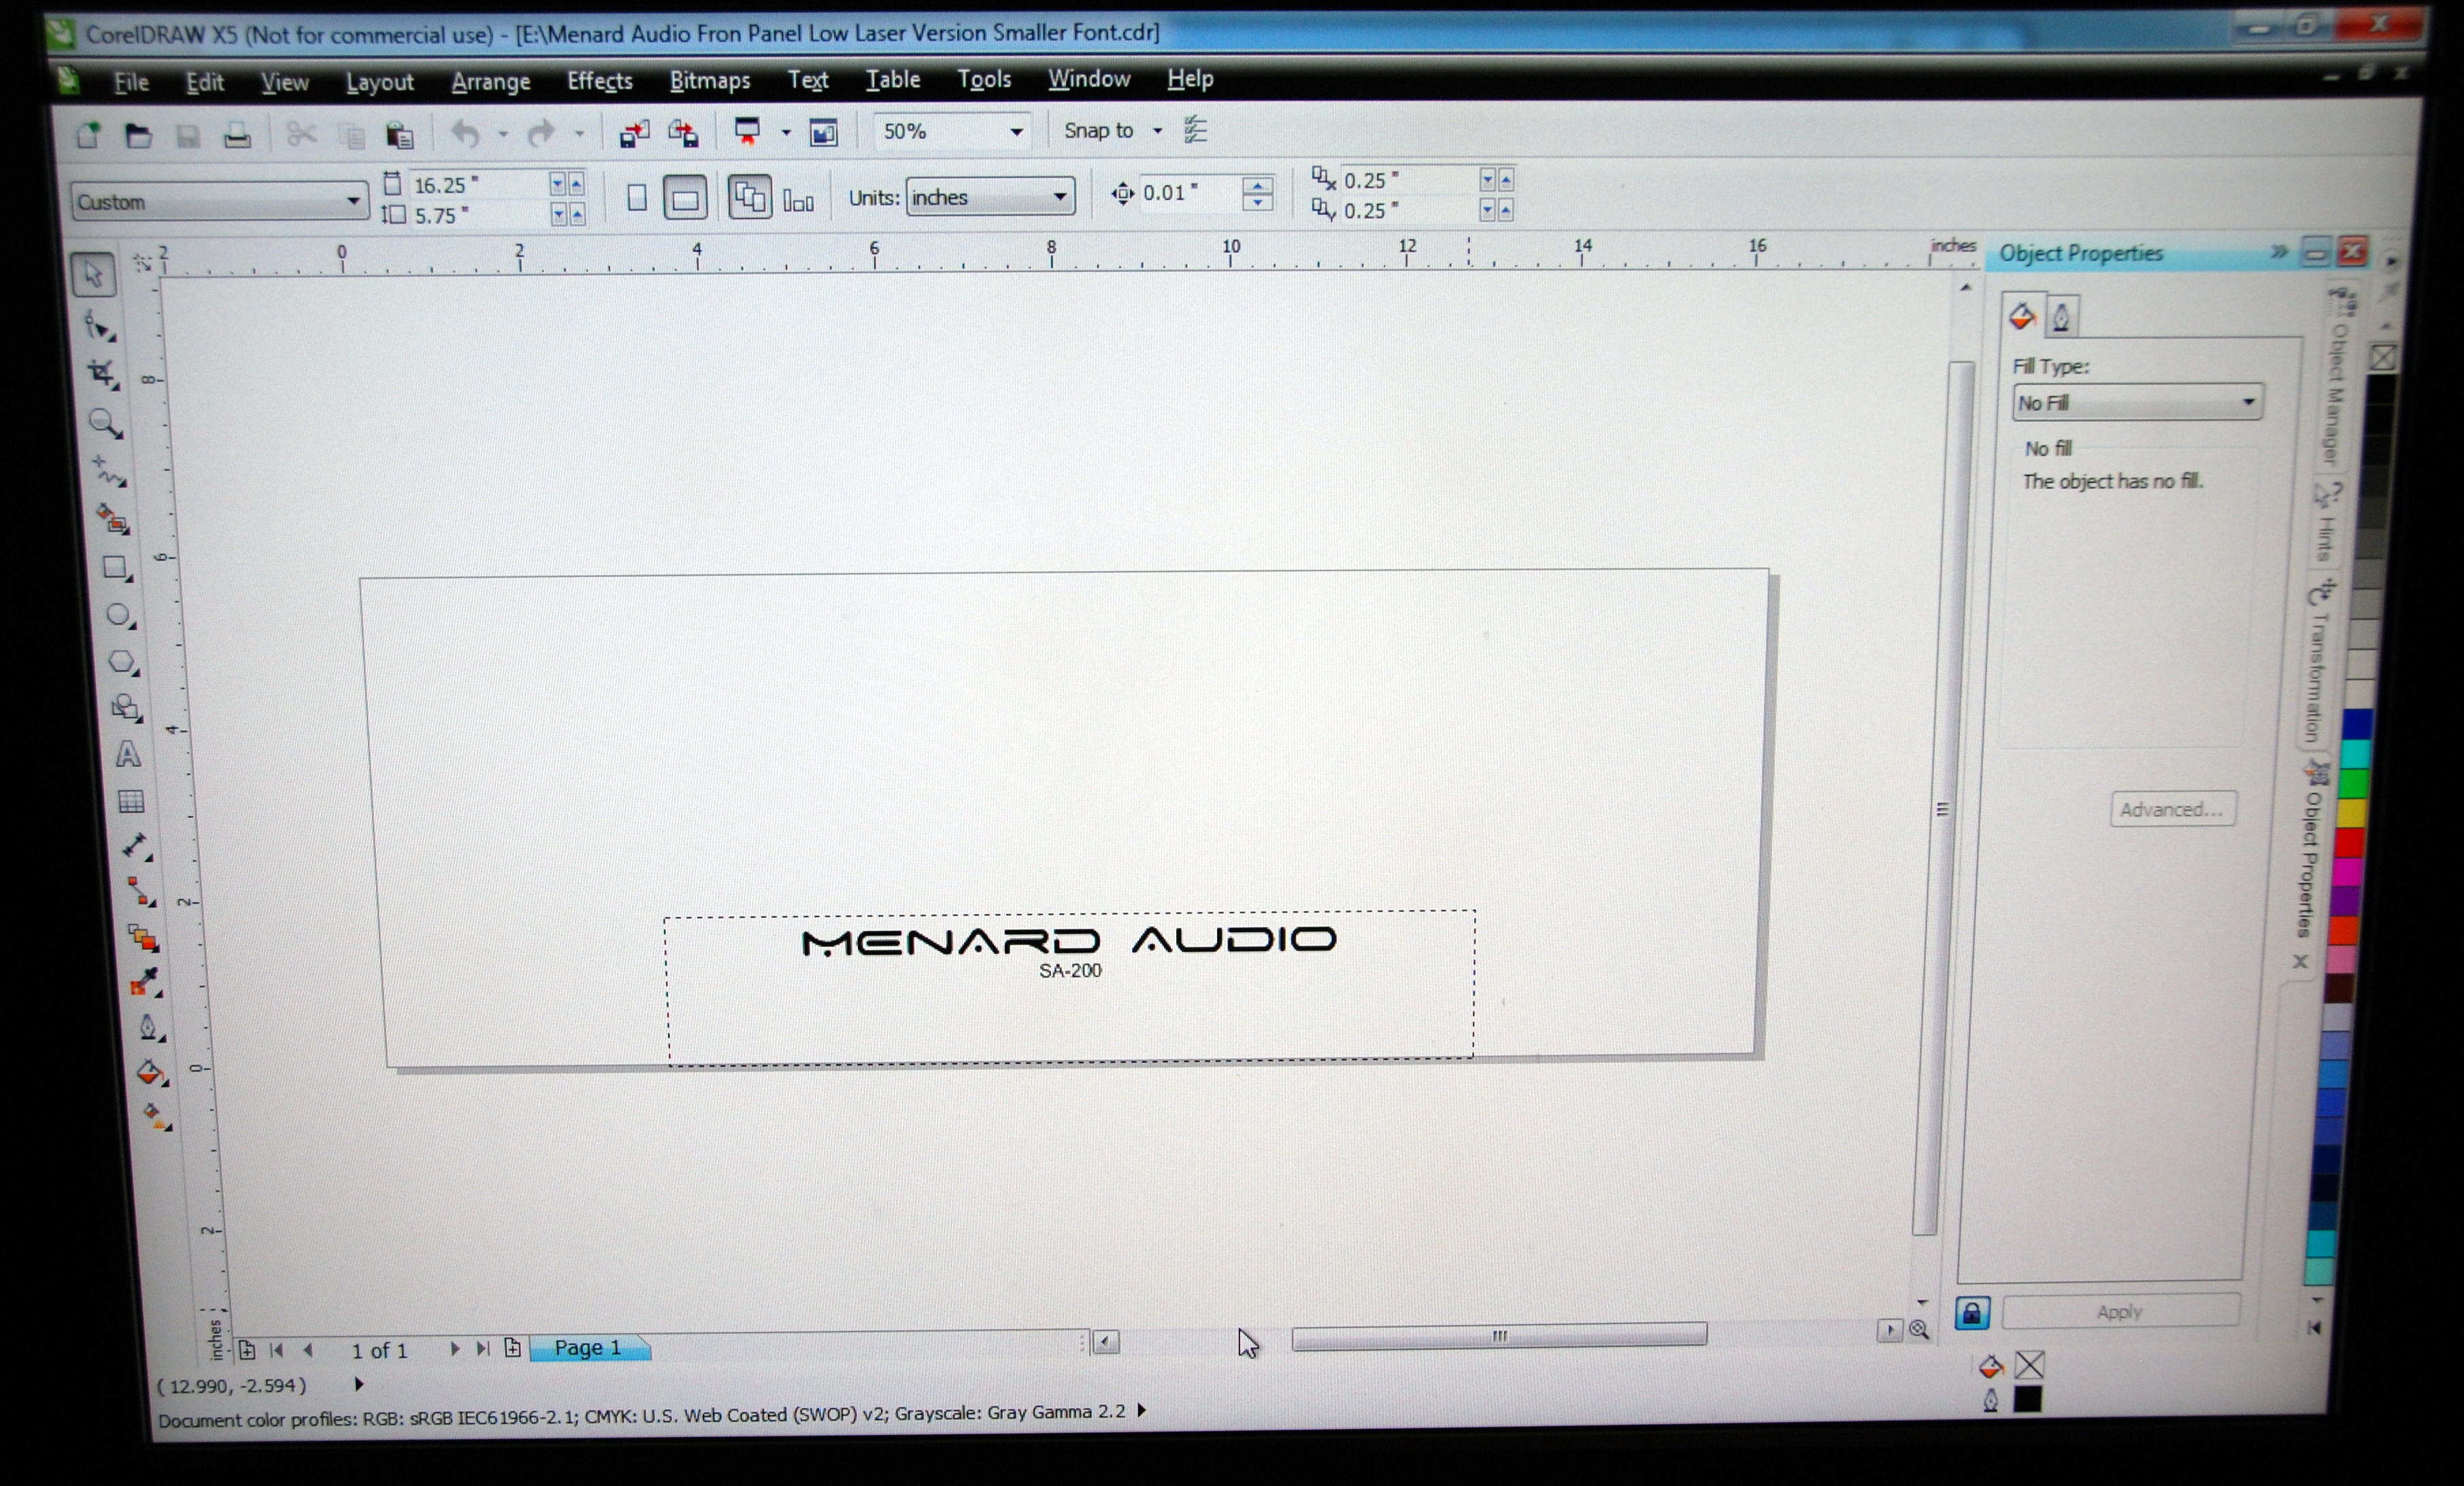Select the Table tool
The height and width of the screenshot is (1486, 2464).
click(x=131, y=801)
